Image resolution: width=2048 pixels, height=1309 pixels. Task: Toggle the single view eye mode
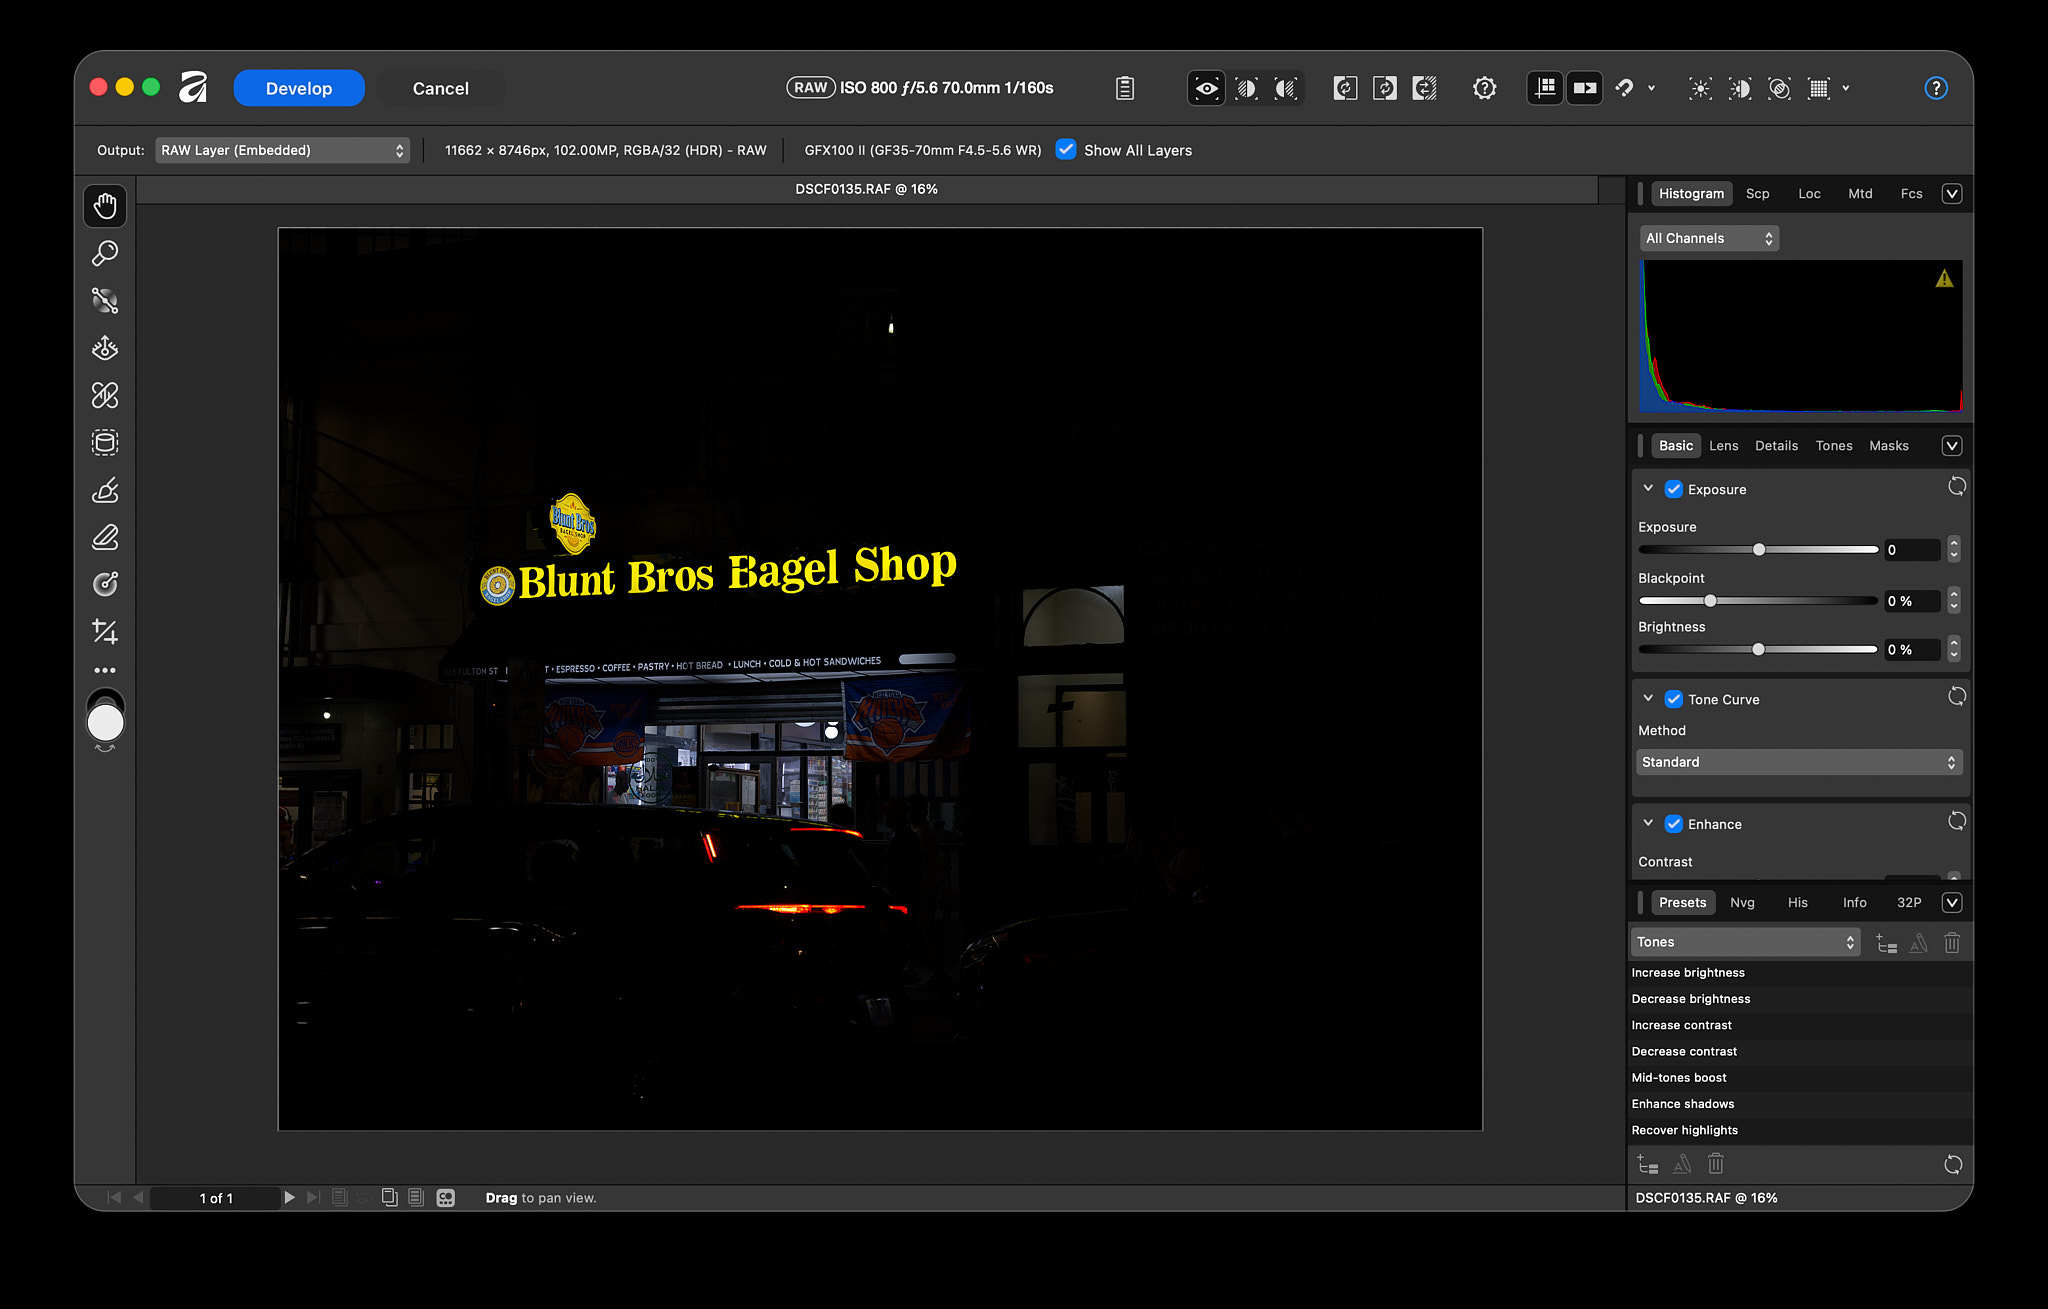[1207, 88]
